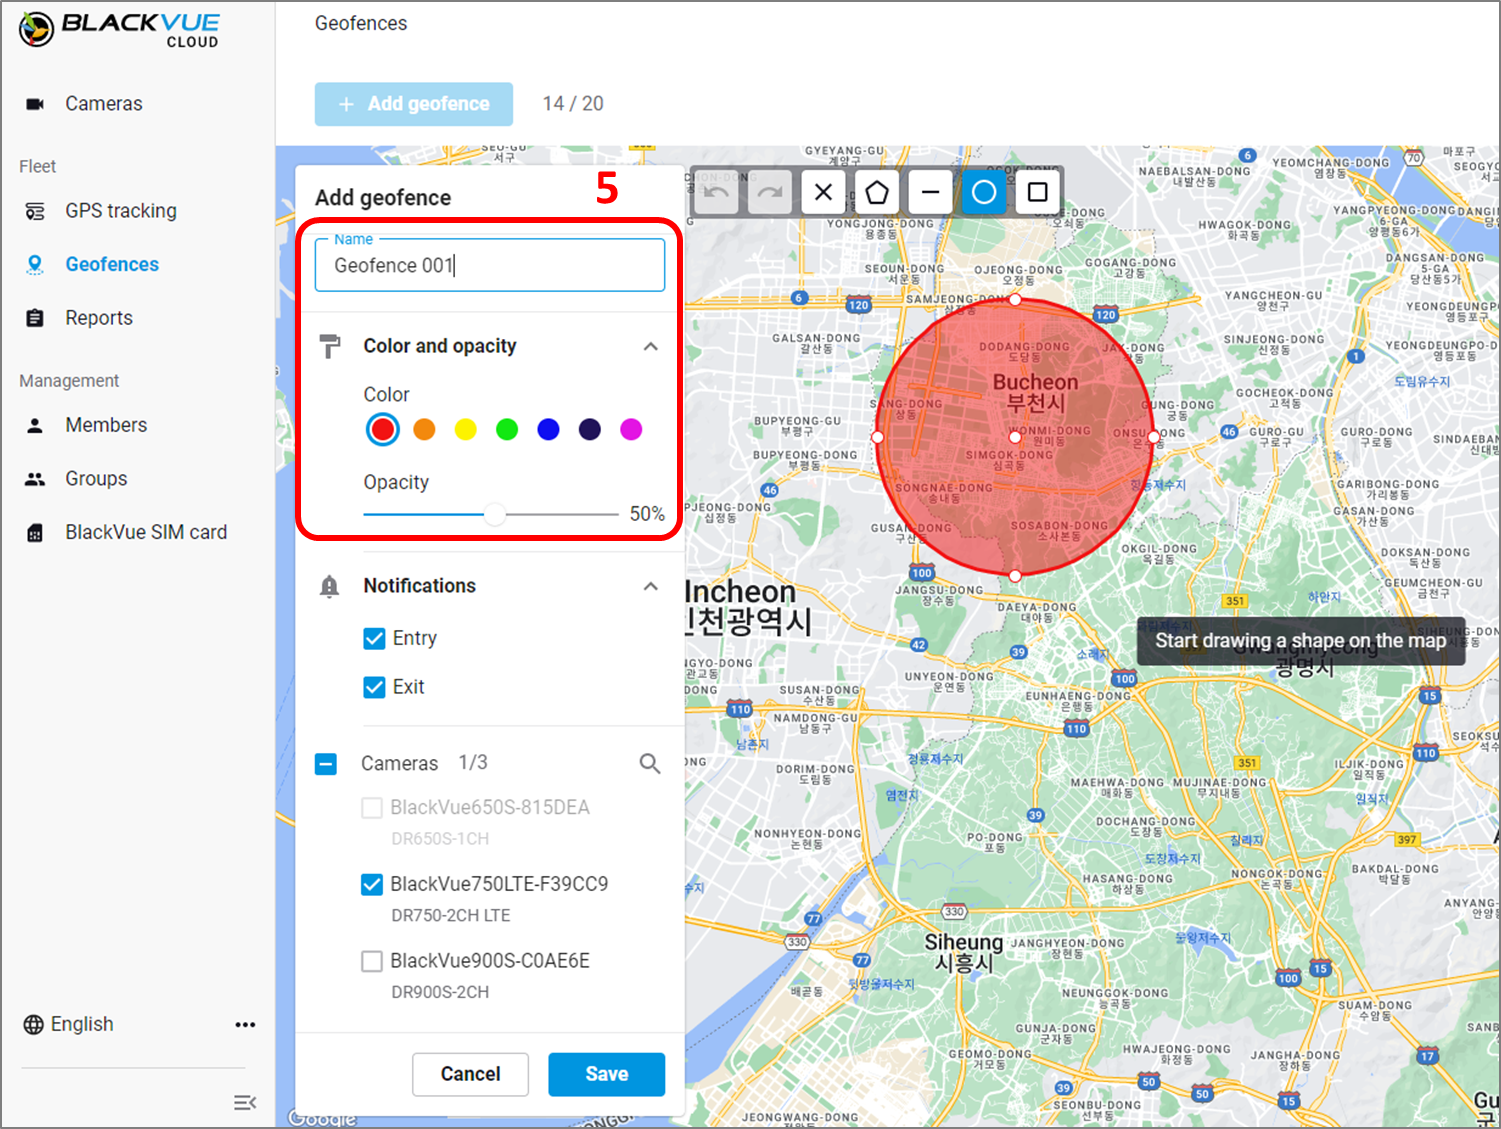Viewport: 1501px width, 1129px height.
Task: Click the redo arrow on map toolbar
Action: pos(770,192)
